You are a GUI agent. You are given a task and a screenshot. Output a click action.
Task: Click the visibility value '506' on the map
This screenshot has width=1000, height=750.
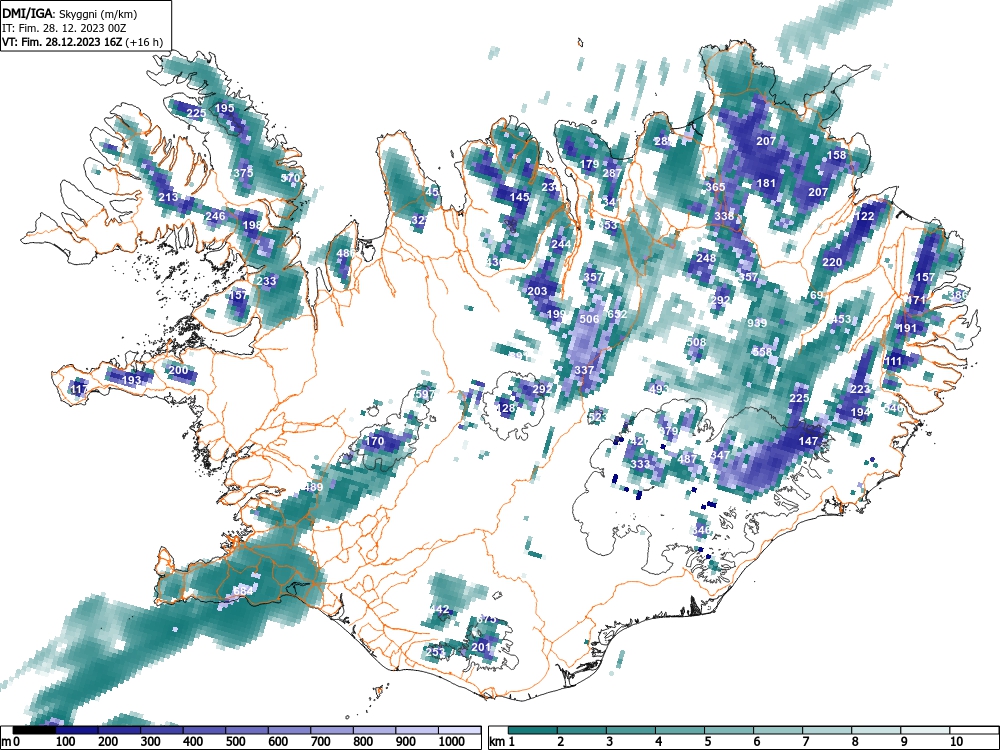[589, 319]
